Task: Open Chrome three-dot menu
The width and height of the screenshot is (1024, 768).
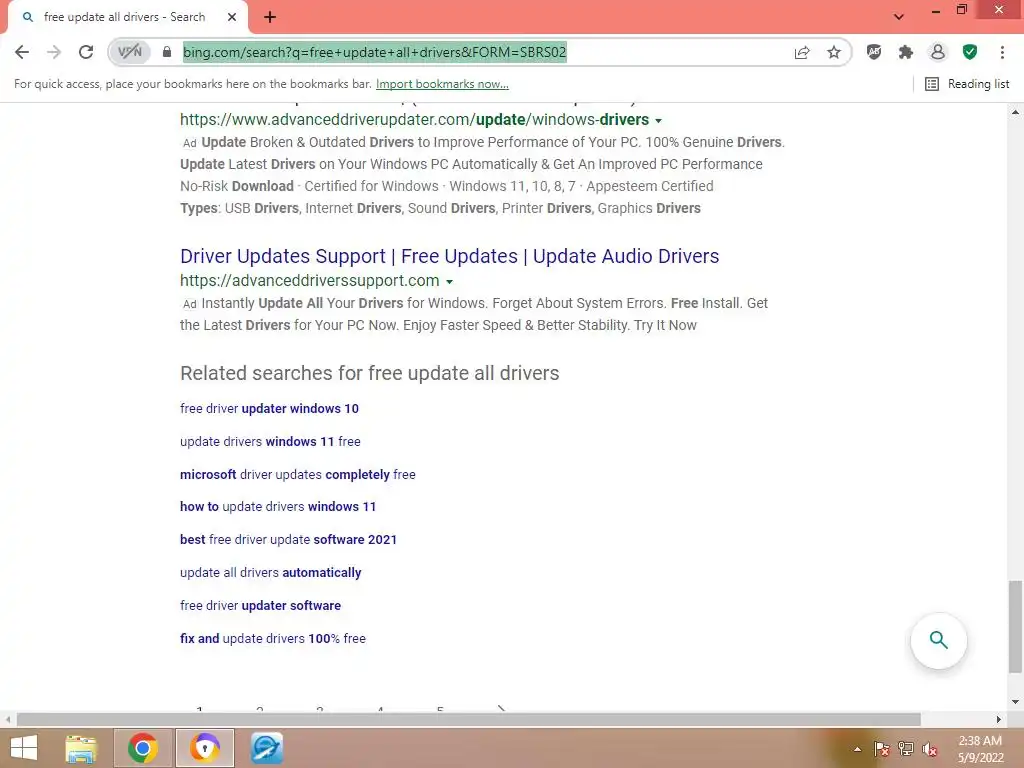Action: tap(1002, 52)
